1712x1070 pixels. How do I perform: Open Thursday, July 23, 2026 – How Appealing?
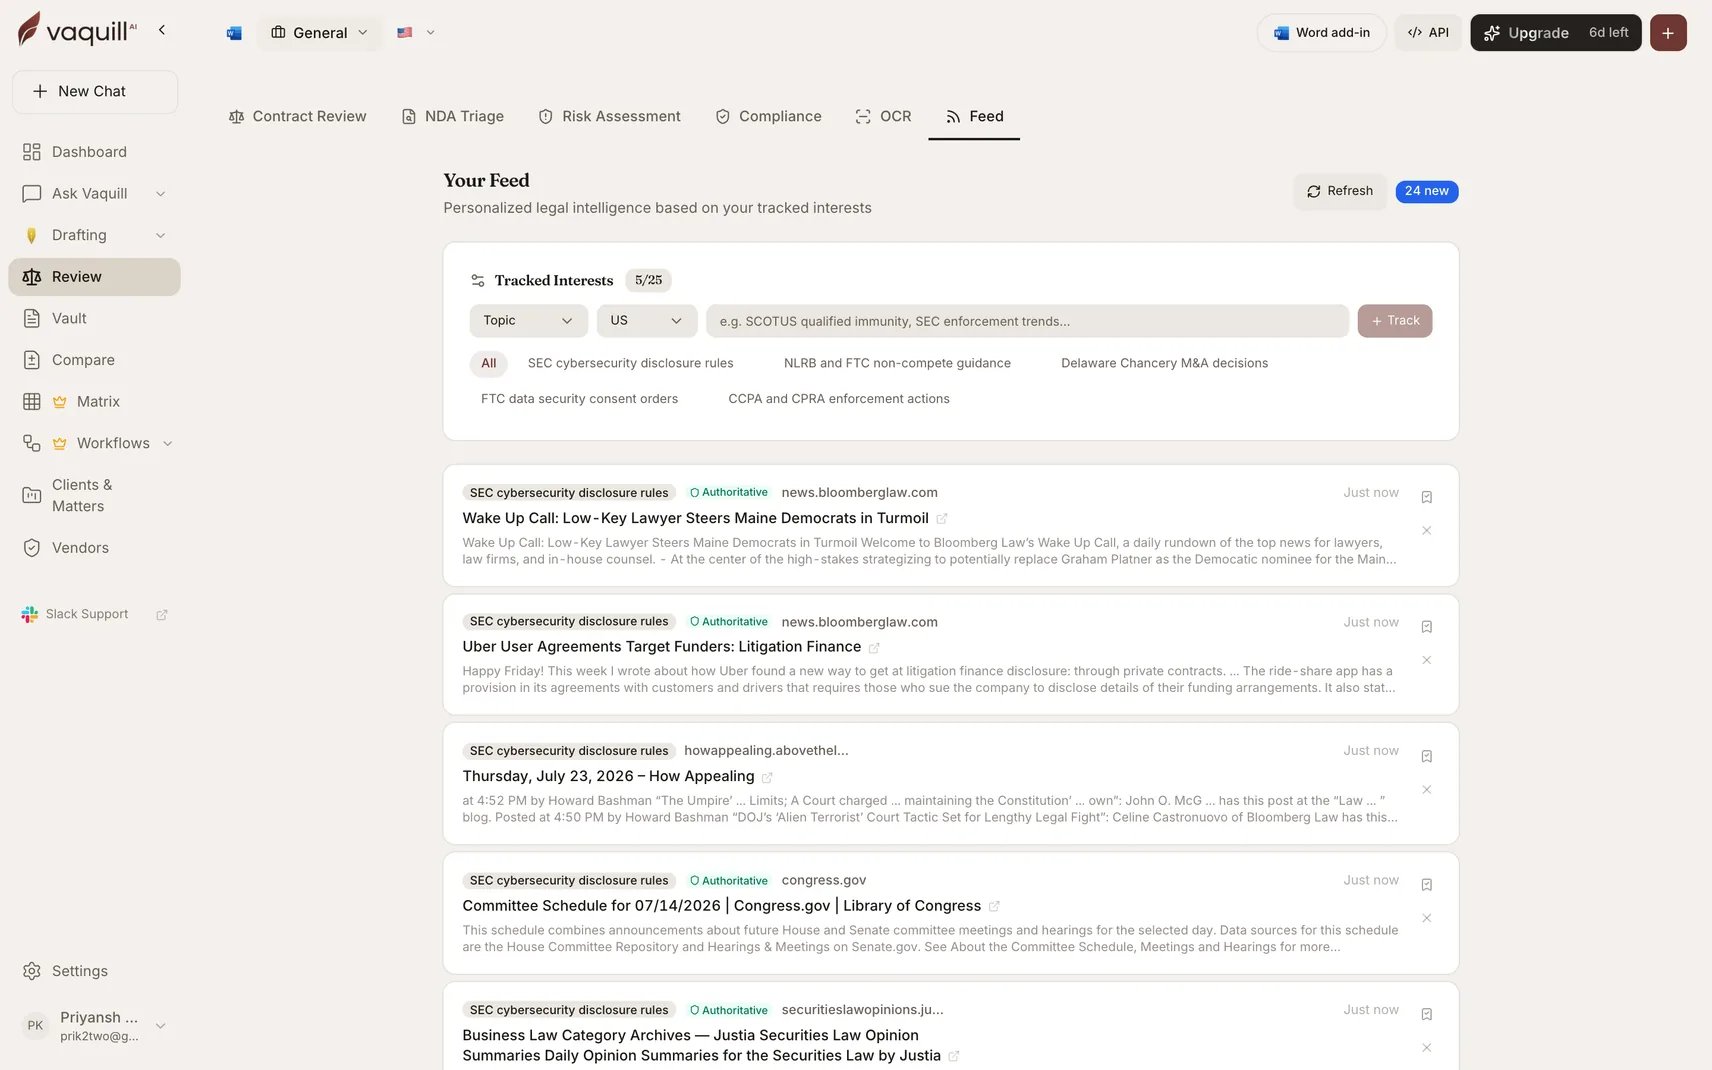pyautogui.click(x=608, y=776)
